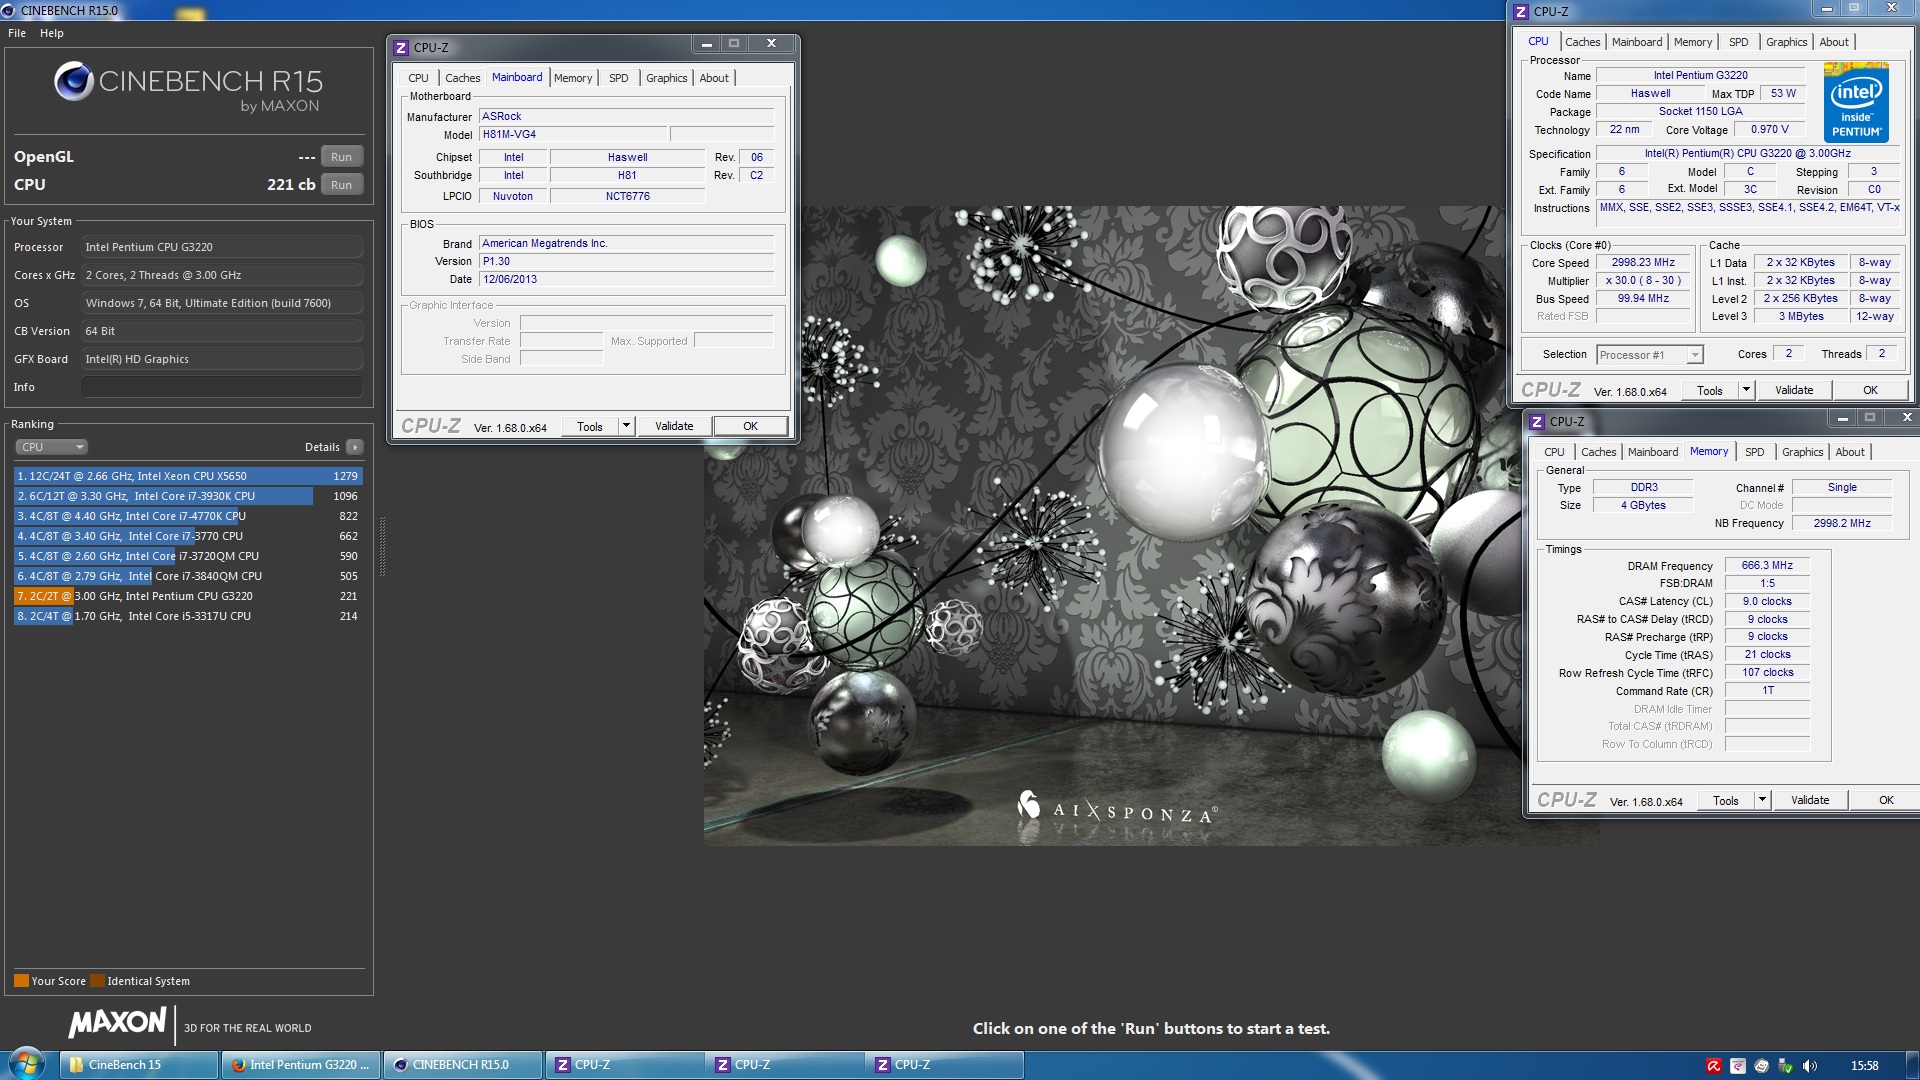Screen dimensions: 1920x1080
Task: Click Validate in Memory CPU-Z window
Action: [1810, 800]
